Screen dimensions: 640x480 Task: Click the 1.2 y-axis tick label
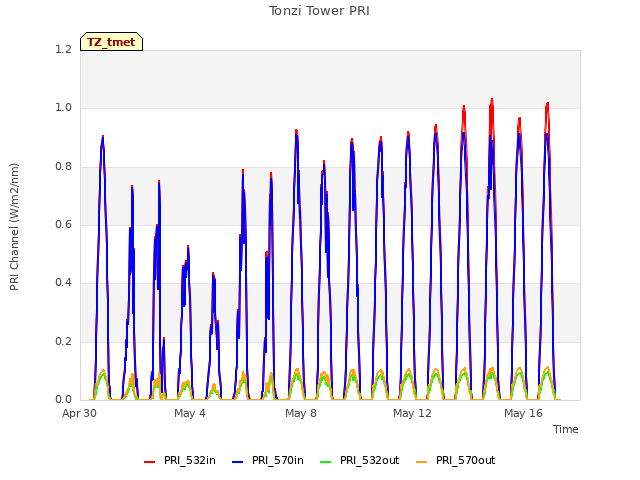pos(63,49)
